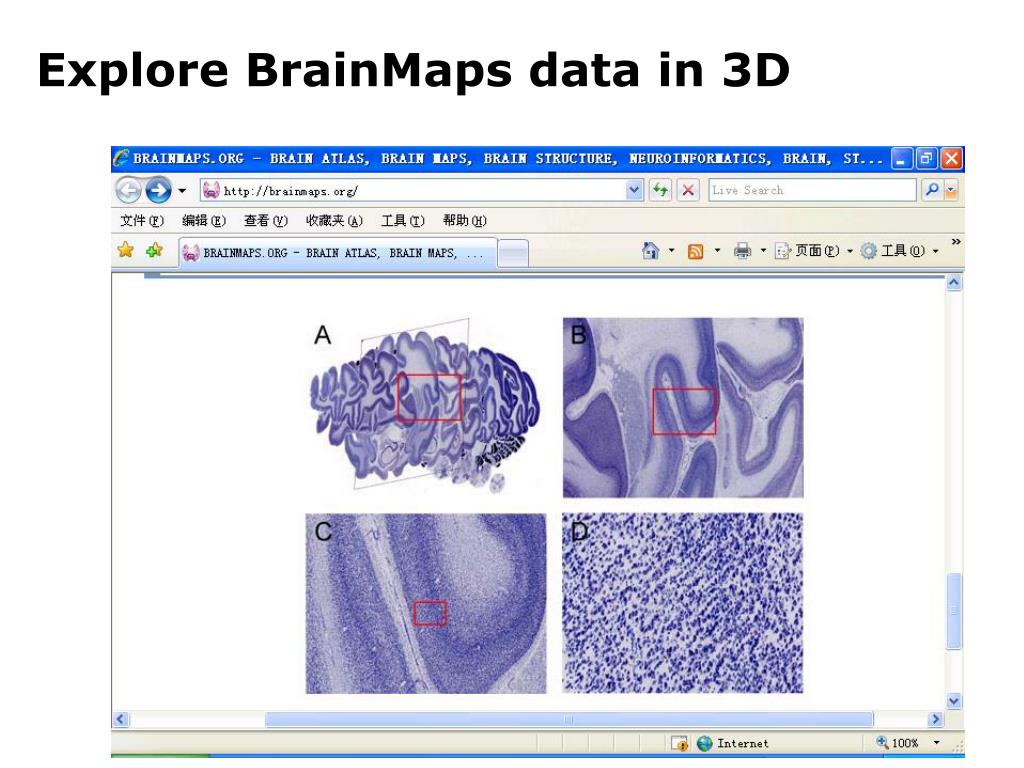This screenshot has height=768, width=1024.
Task: Click the green Refresh arrows icon
Action: (x=660, y=191)
